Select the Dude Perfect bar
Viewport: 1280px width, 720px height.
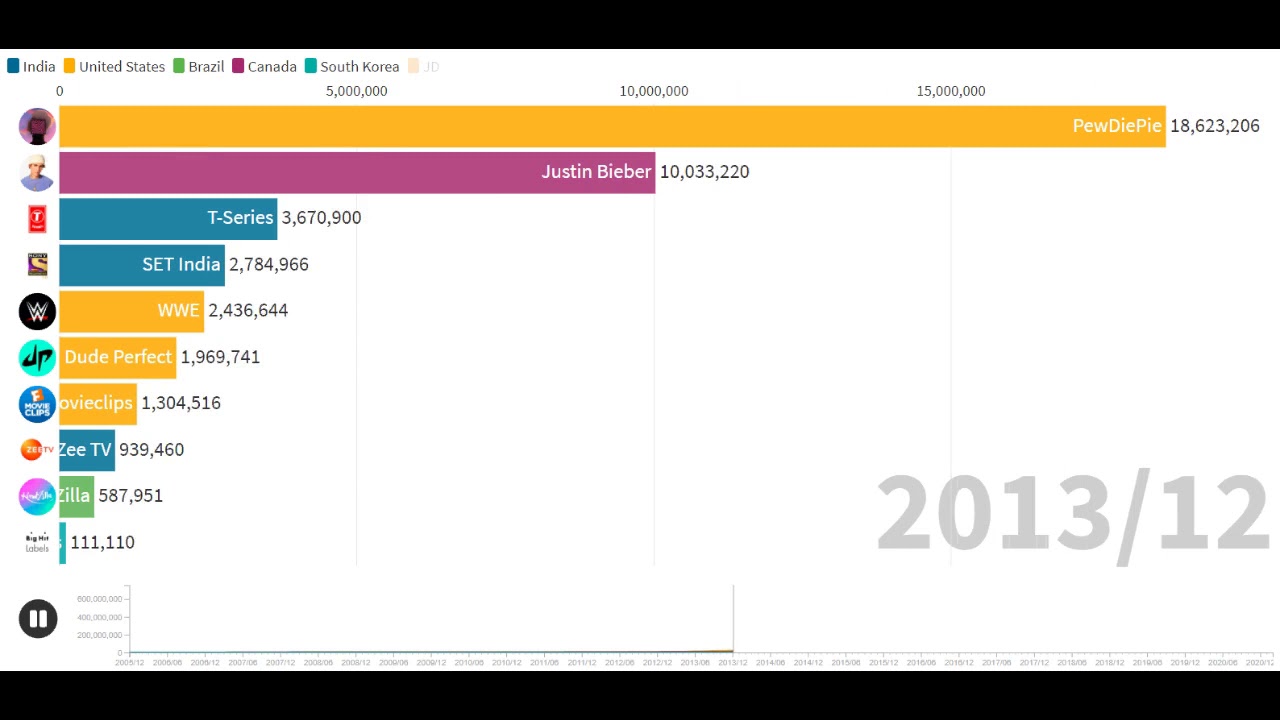coord(117,357)
